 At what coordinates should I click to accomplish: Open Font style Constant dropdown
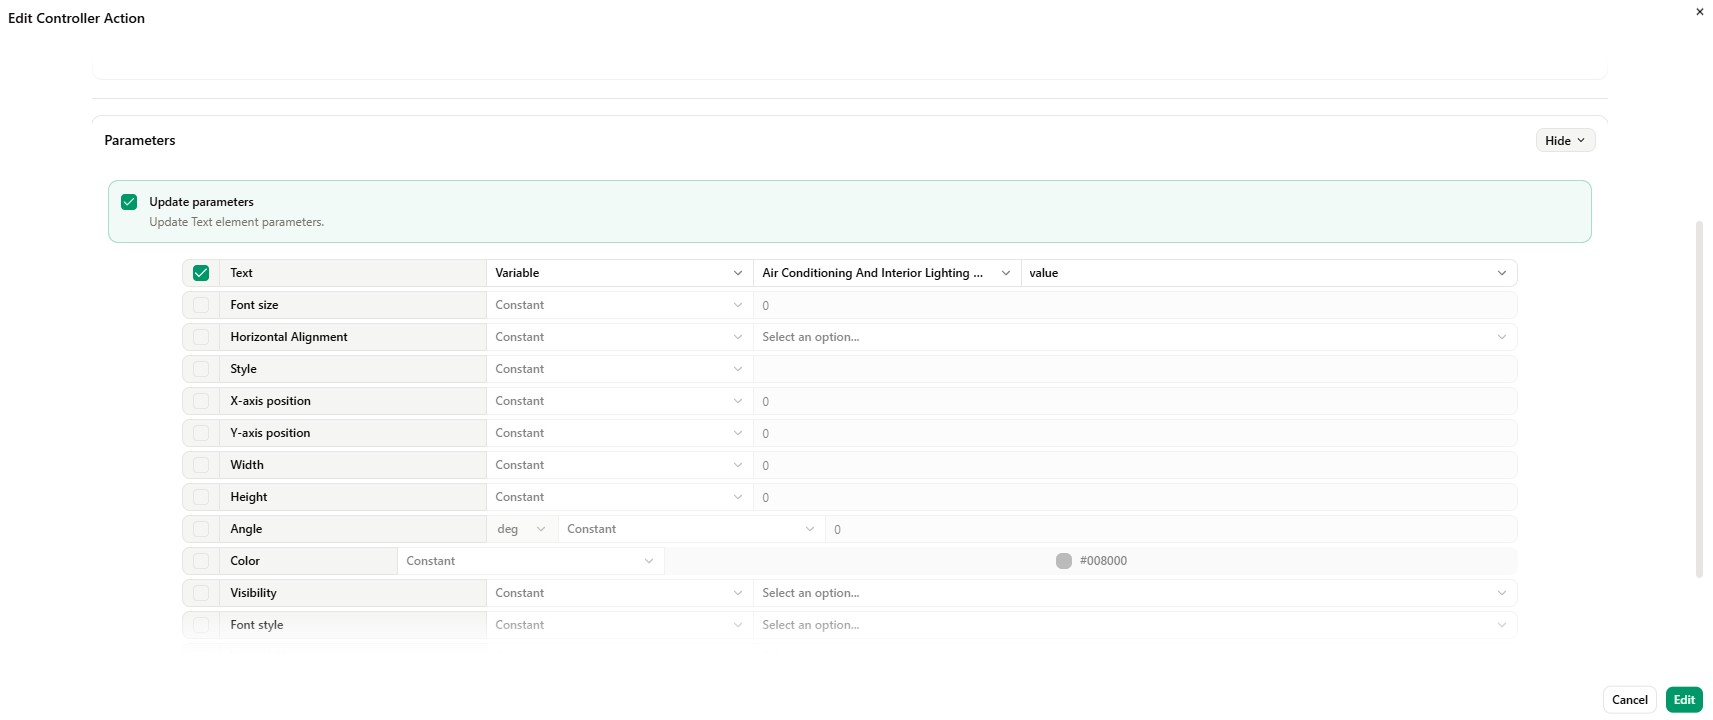click(619, 625)
